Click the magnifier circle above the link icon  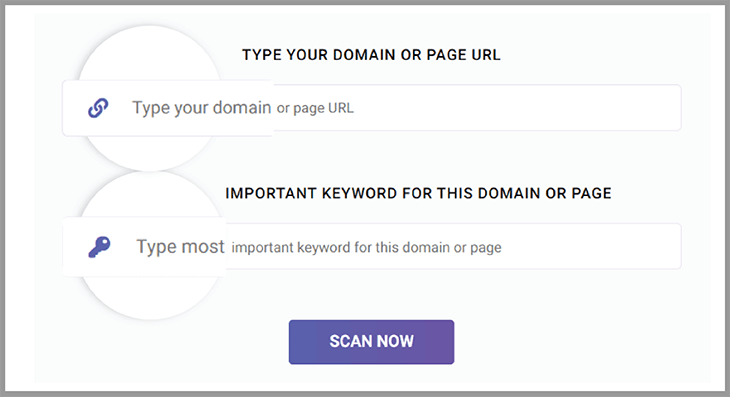[x=149, y=54]
